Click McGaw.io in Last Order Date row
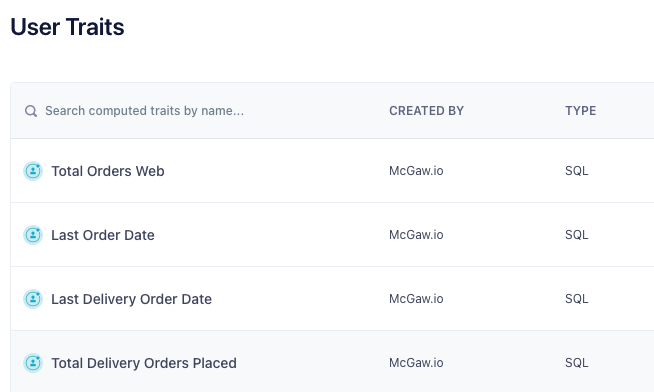Image resolution: width=654 pixels, height=392 pixels. pos(416,235)
